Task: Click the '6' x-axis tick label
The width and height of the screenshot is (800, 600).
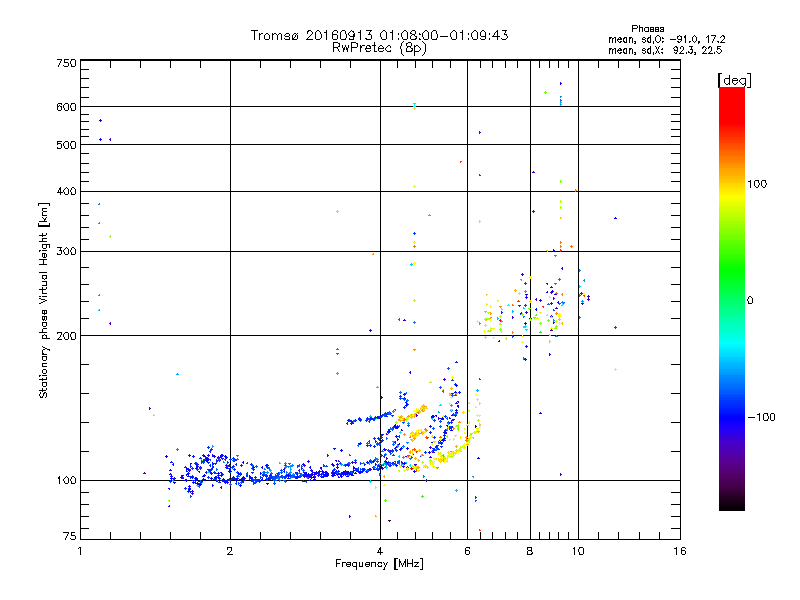Action: click(x=467, y=551)
